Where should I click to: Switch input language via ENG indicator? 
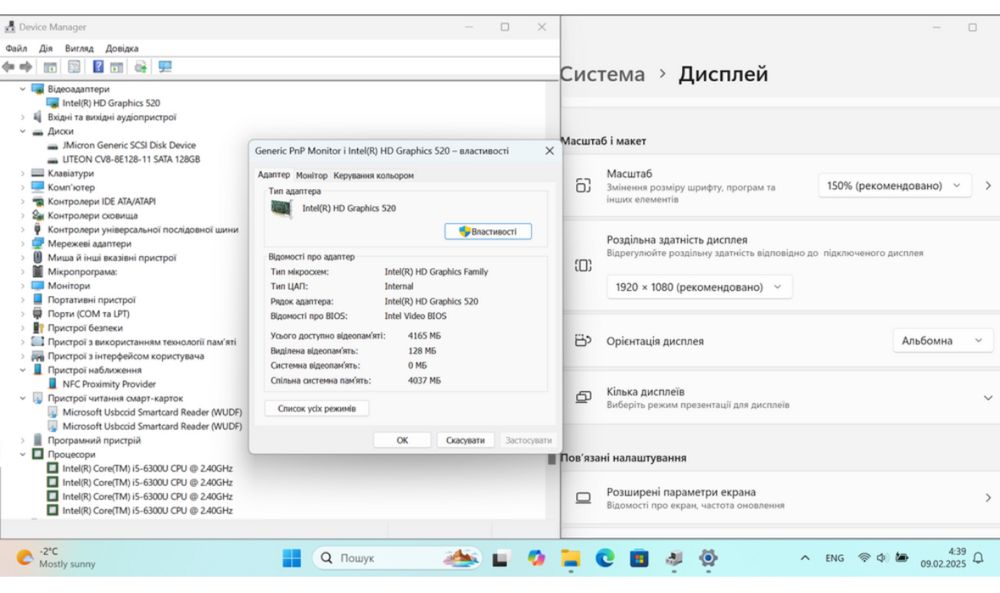(834, 558)
